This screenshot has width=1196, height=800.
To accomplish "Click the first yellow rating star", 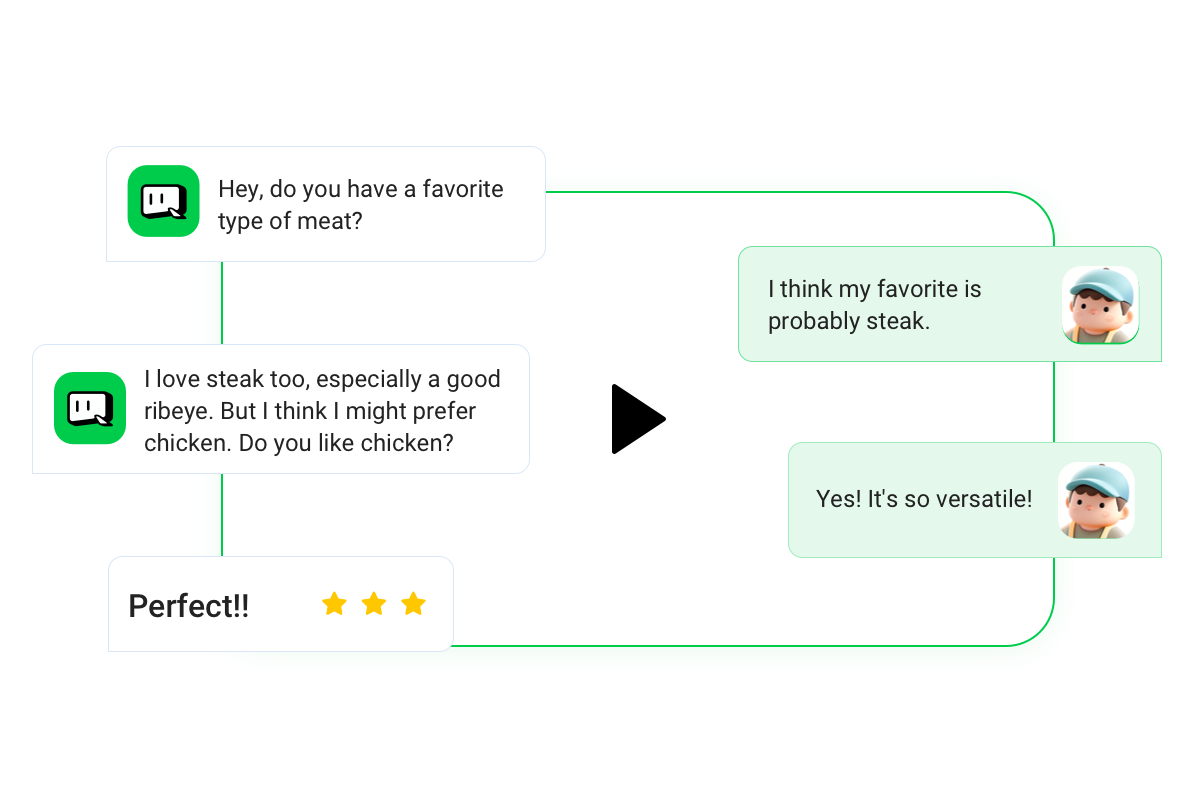I will click(x=334, y=604).
